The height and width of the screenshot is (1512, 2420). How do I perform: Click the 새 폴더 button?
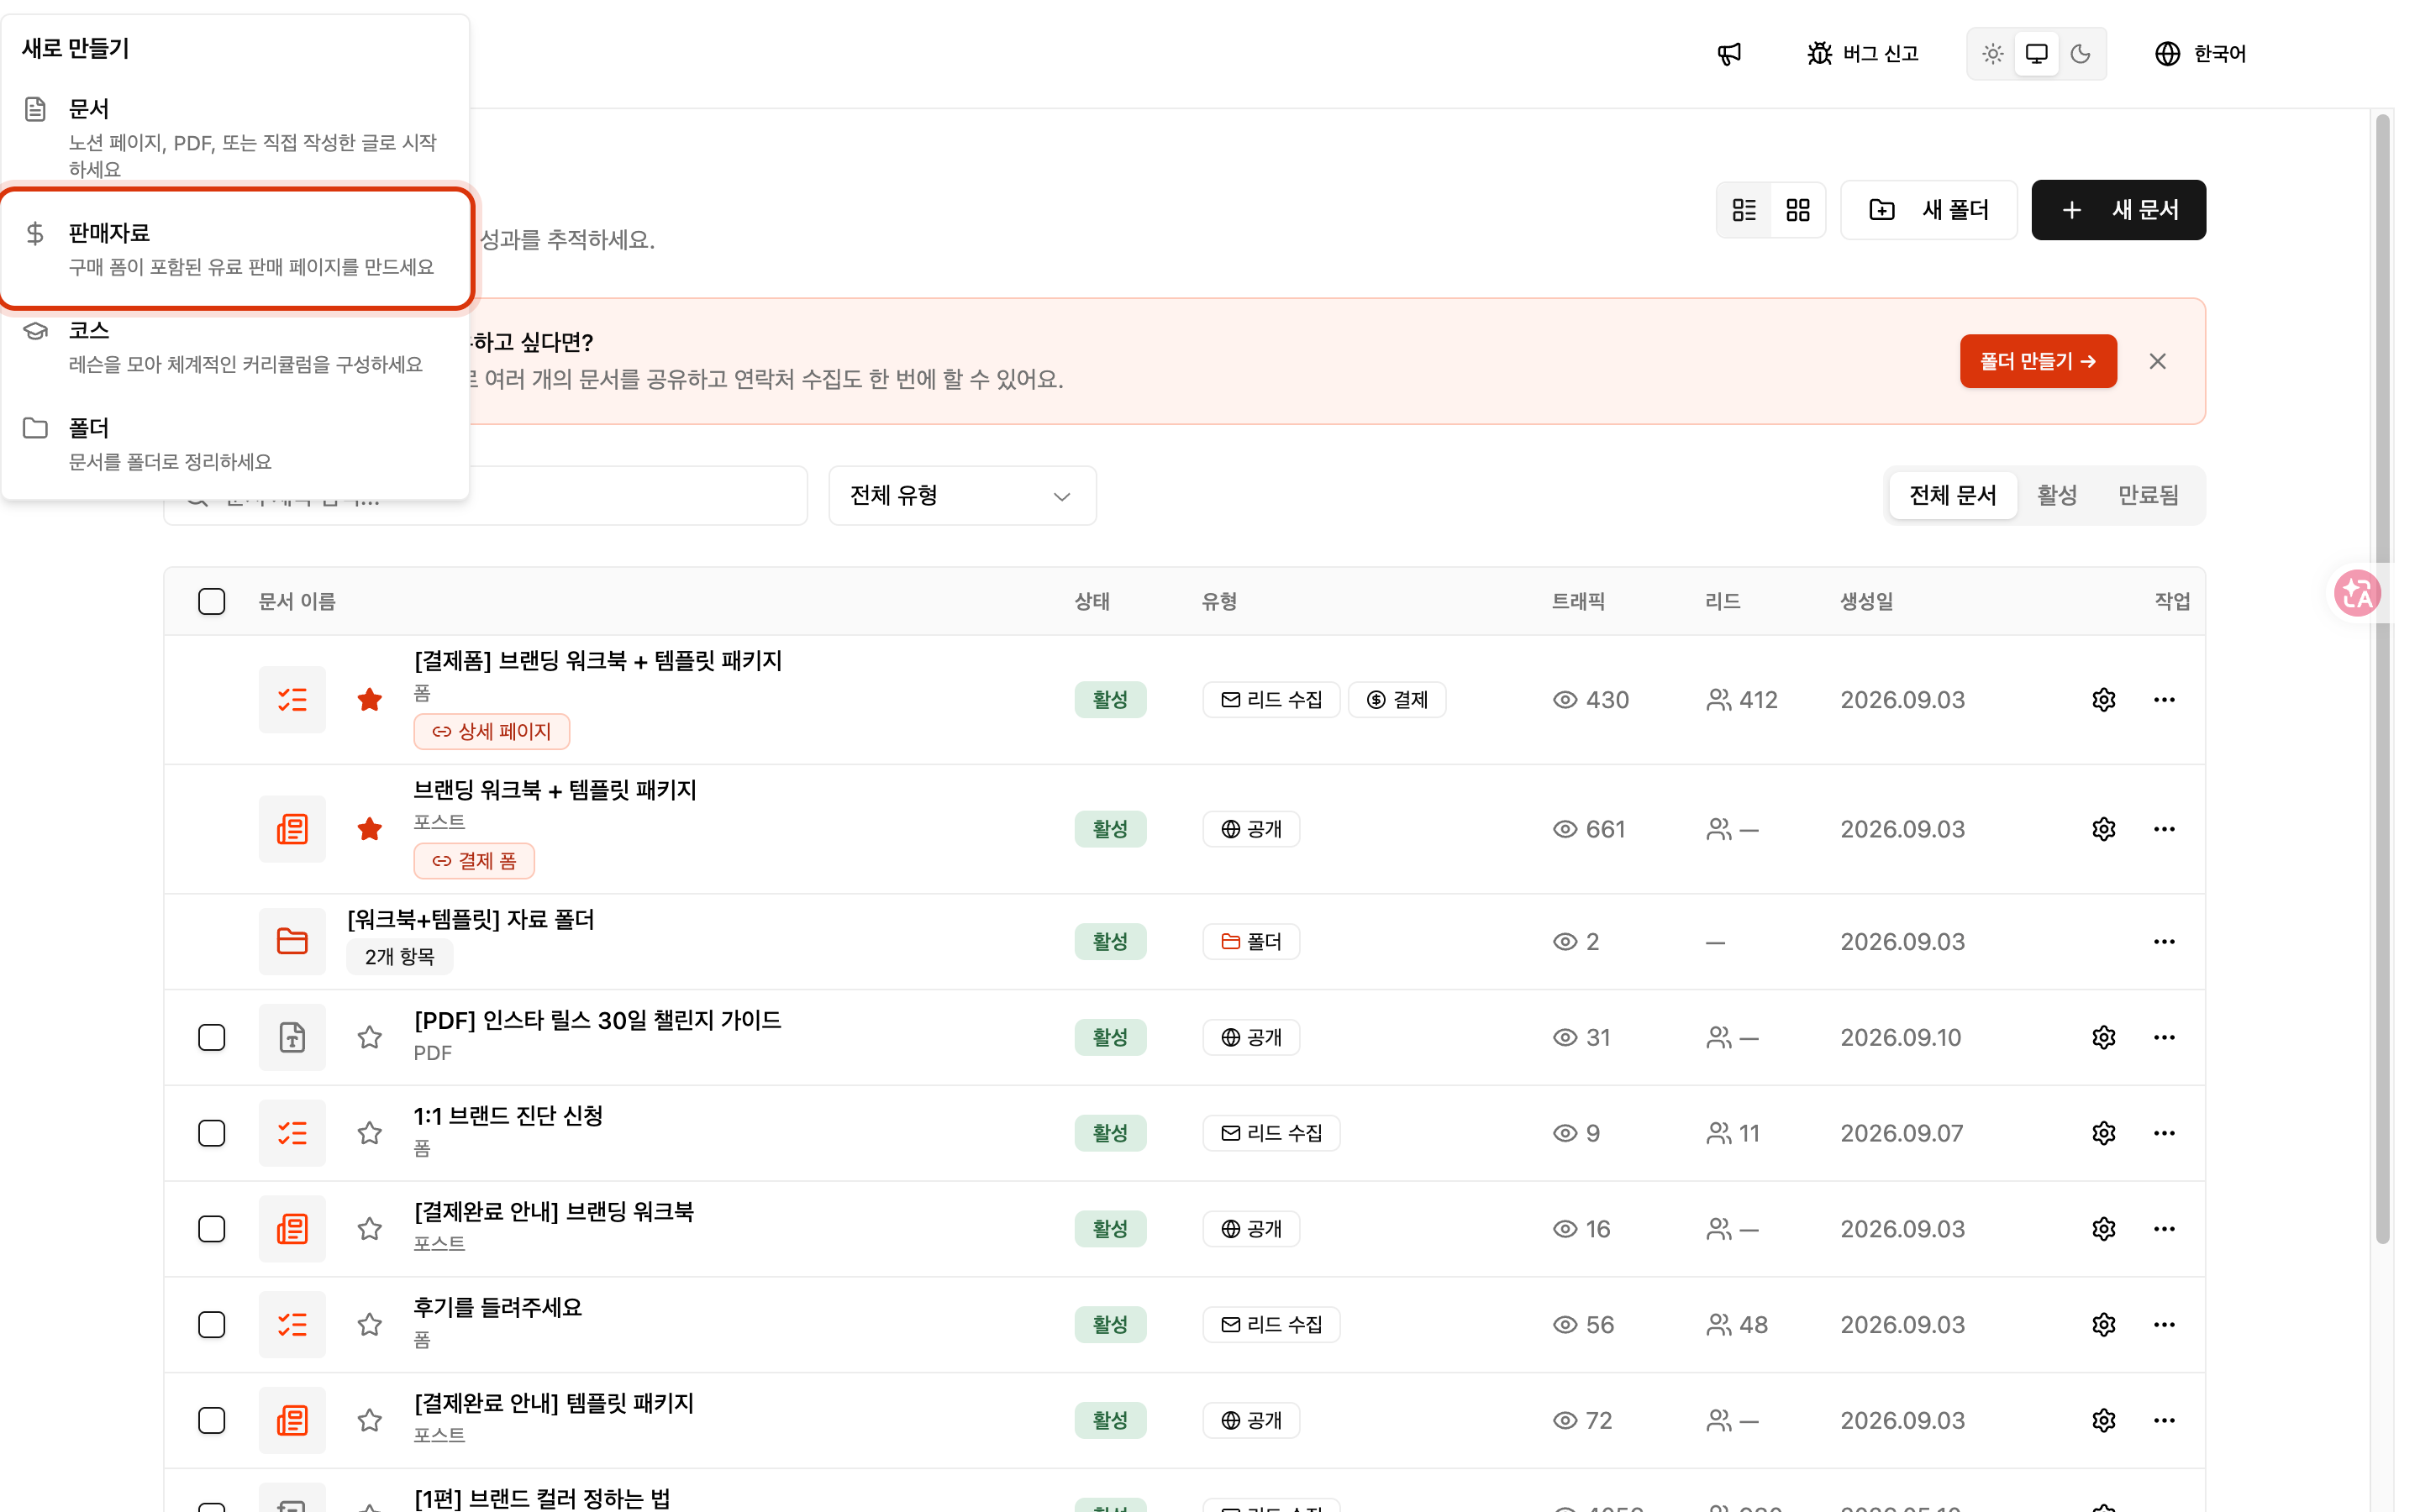pyautogui.click(x=1928, y=210)
